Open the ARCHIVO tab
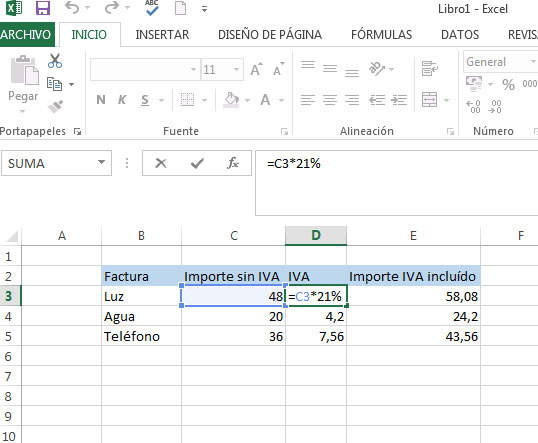Viewport: 538px width, 443px height. point(26,35)
